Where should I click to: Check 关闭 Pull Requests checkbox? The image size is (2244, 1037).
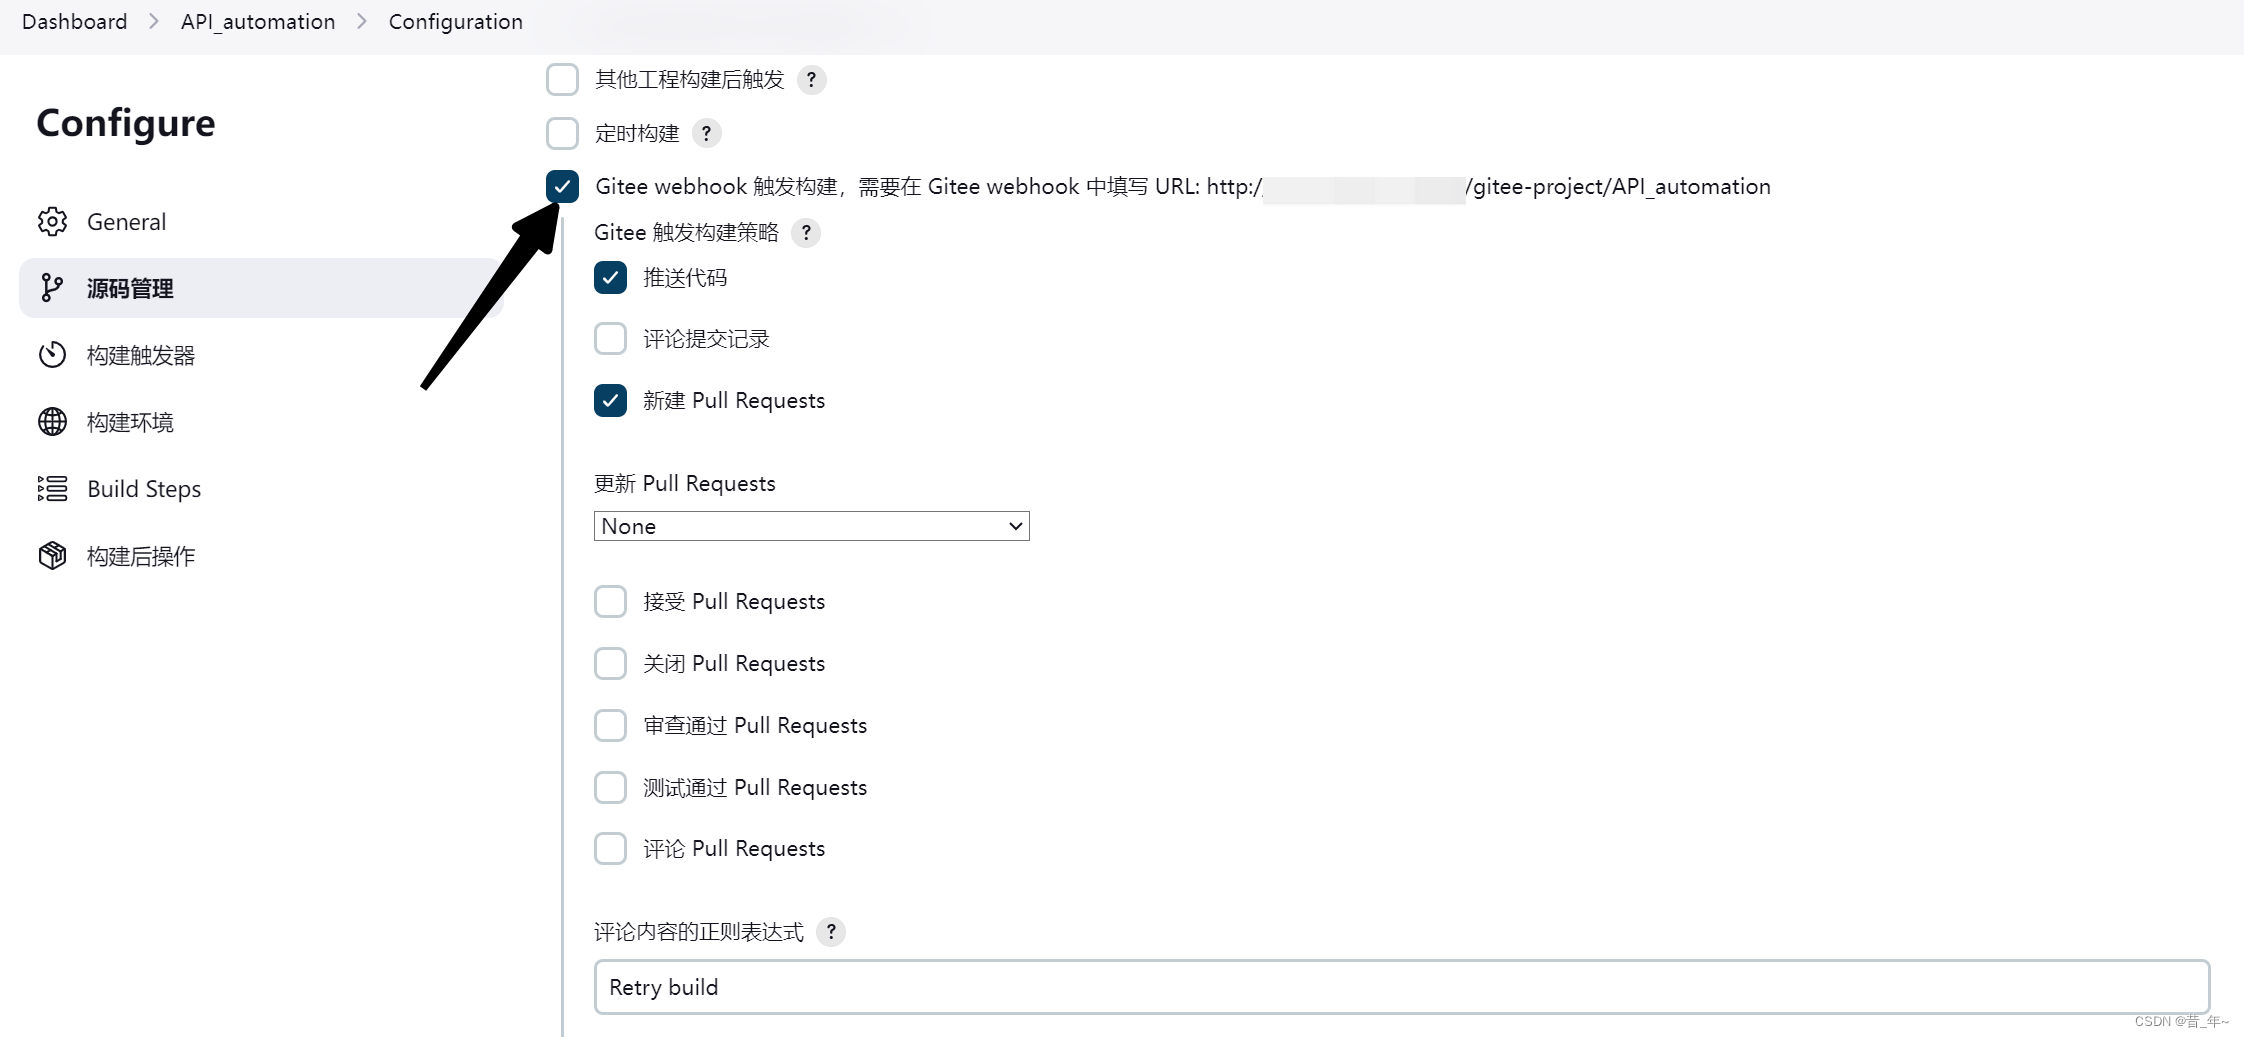[x=610, y=664]
